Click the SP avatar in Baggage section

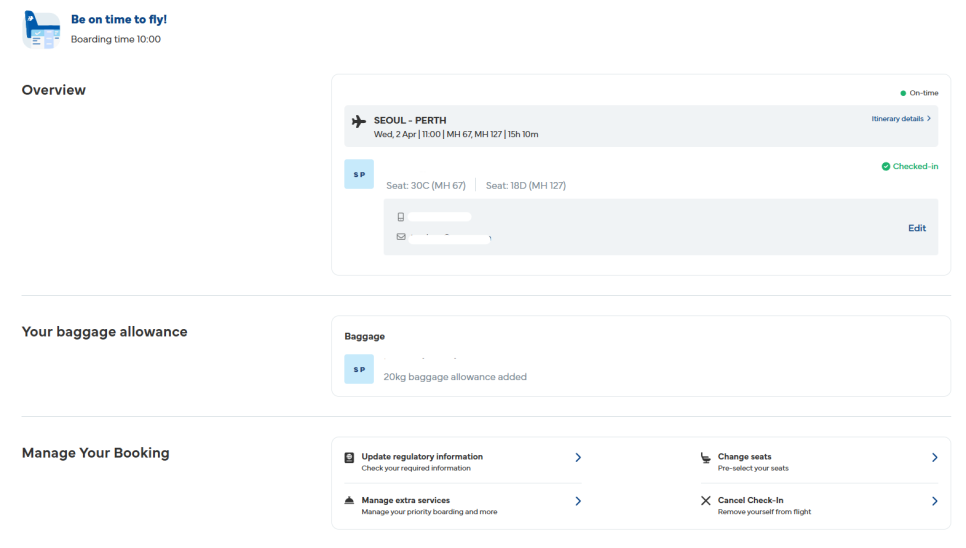click(359, 369)
